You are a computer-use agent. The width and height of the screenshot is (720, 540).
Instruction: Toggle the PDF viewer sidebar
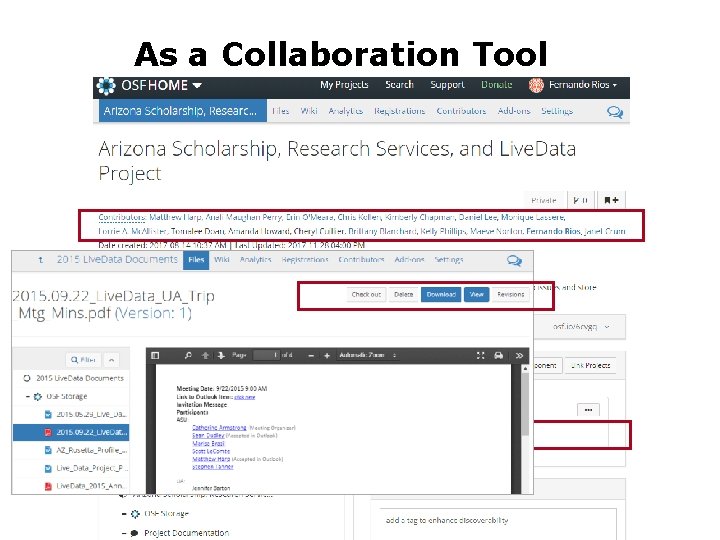pos(155,355)
